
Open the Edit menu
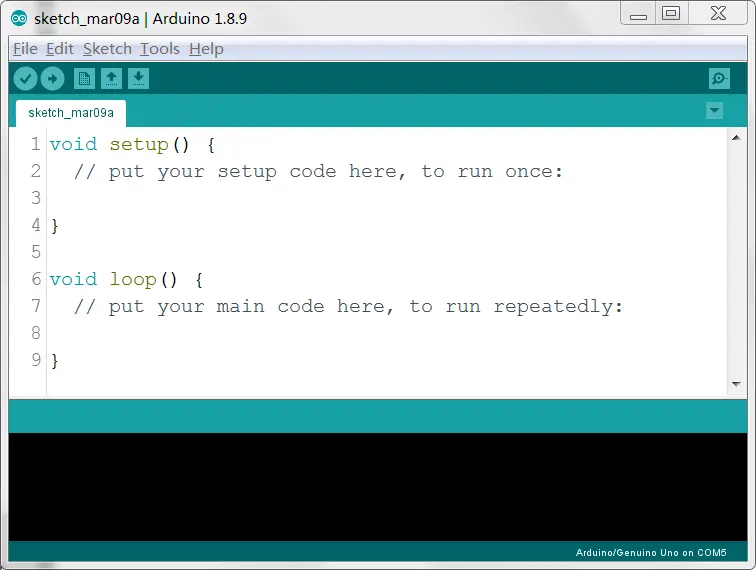tap(60, 49)
